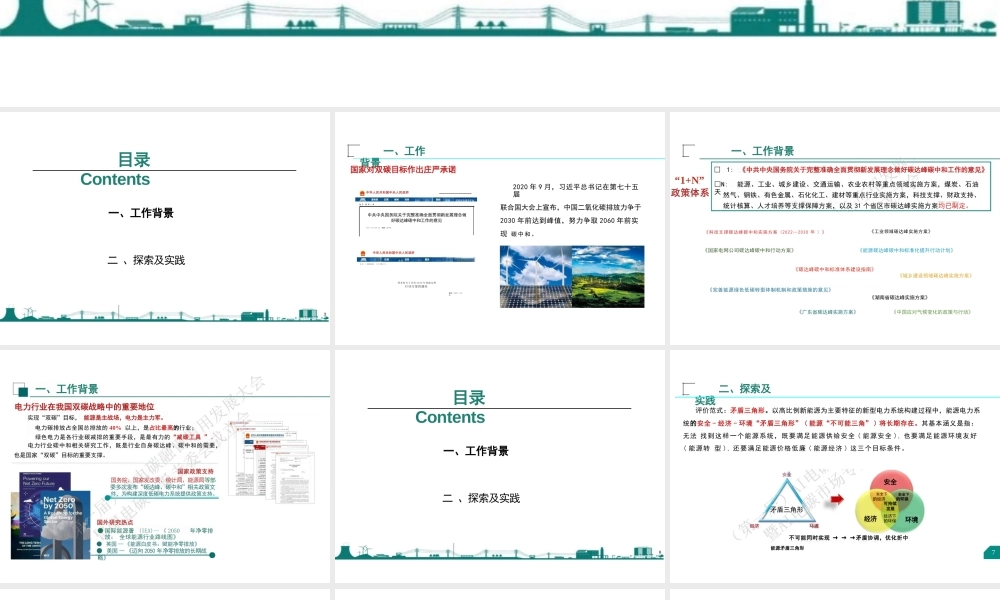The image size is (1000, 600).
Task: Open the blue 能源碳达峰碳中和标准化提升行动计划 link
Action: click(906, 250)
